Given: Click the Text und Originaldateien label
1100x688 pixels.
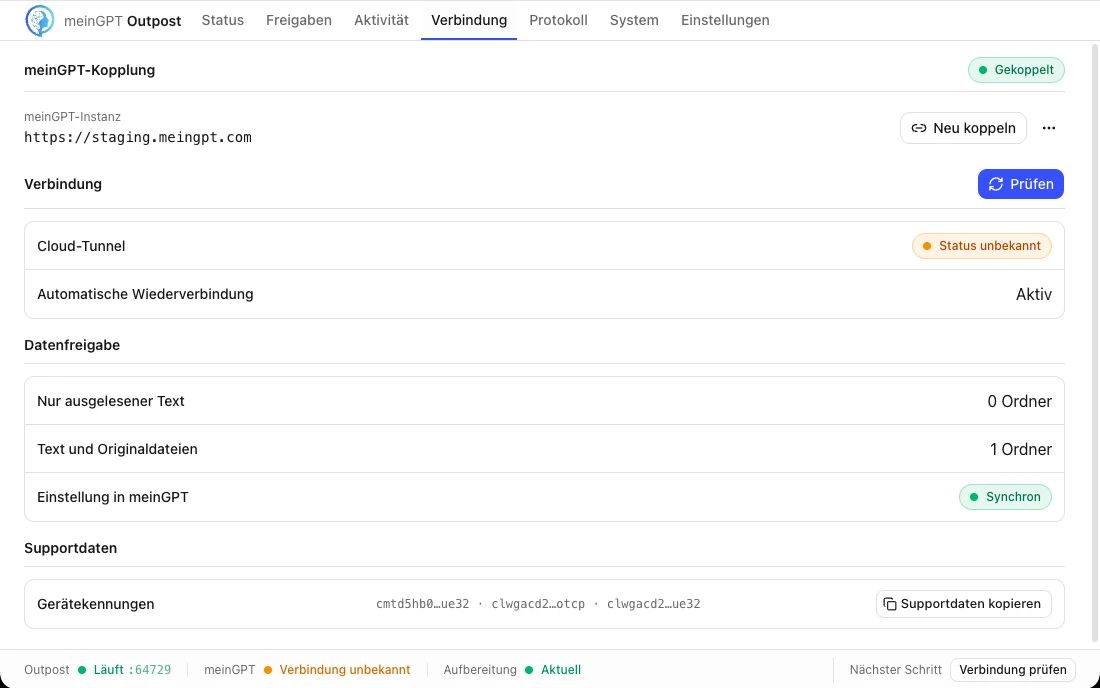Looking at the screenshot, I should 117,449.
